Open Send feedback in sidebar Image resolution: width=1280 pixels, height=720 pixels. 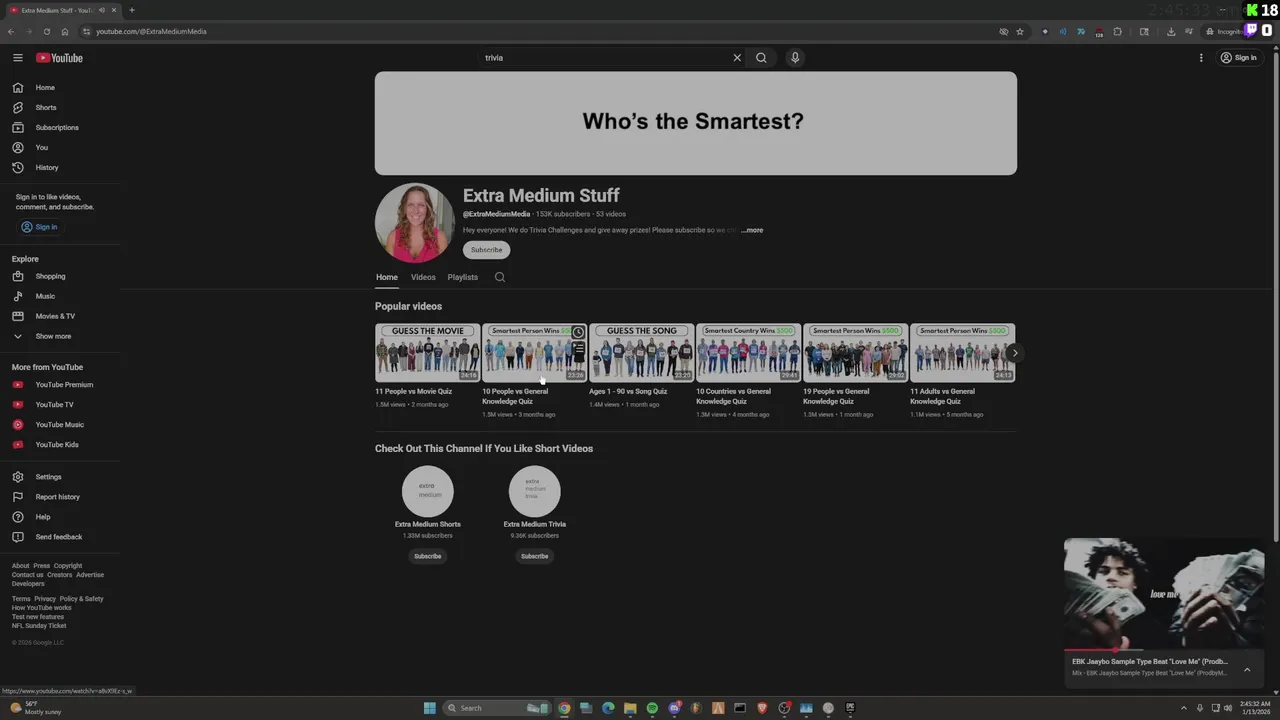coord(59,537)
